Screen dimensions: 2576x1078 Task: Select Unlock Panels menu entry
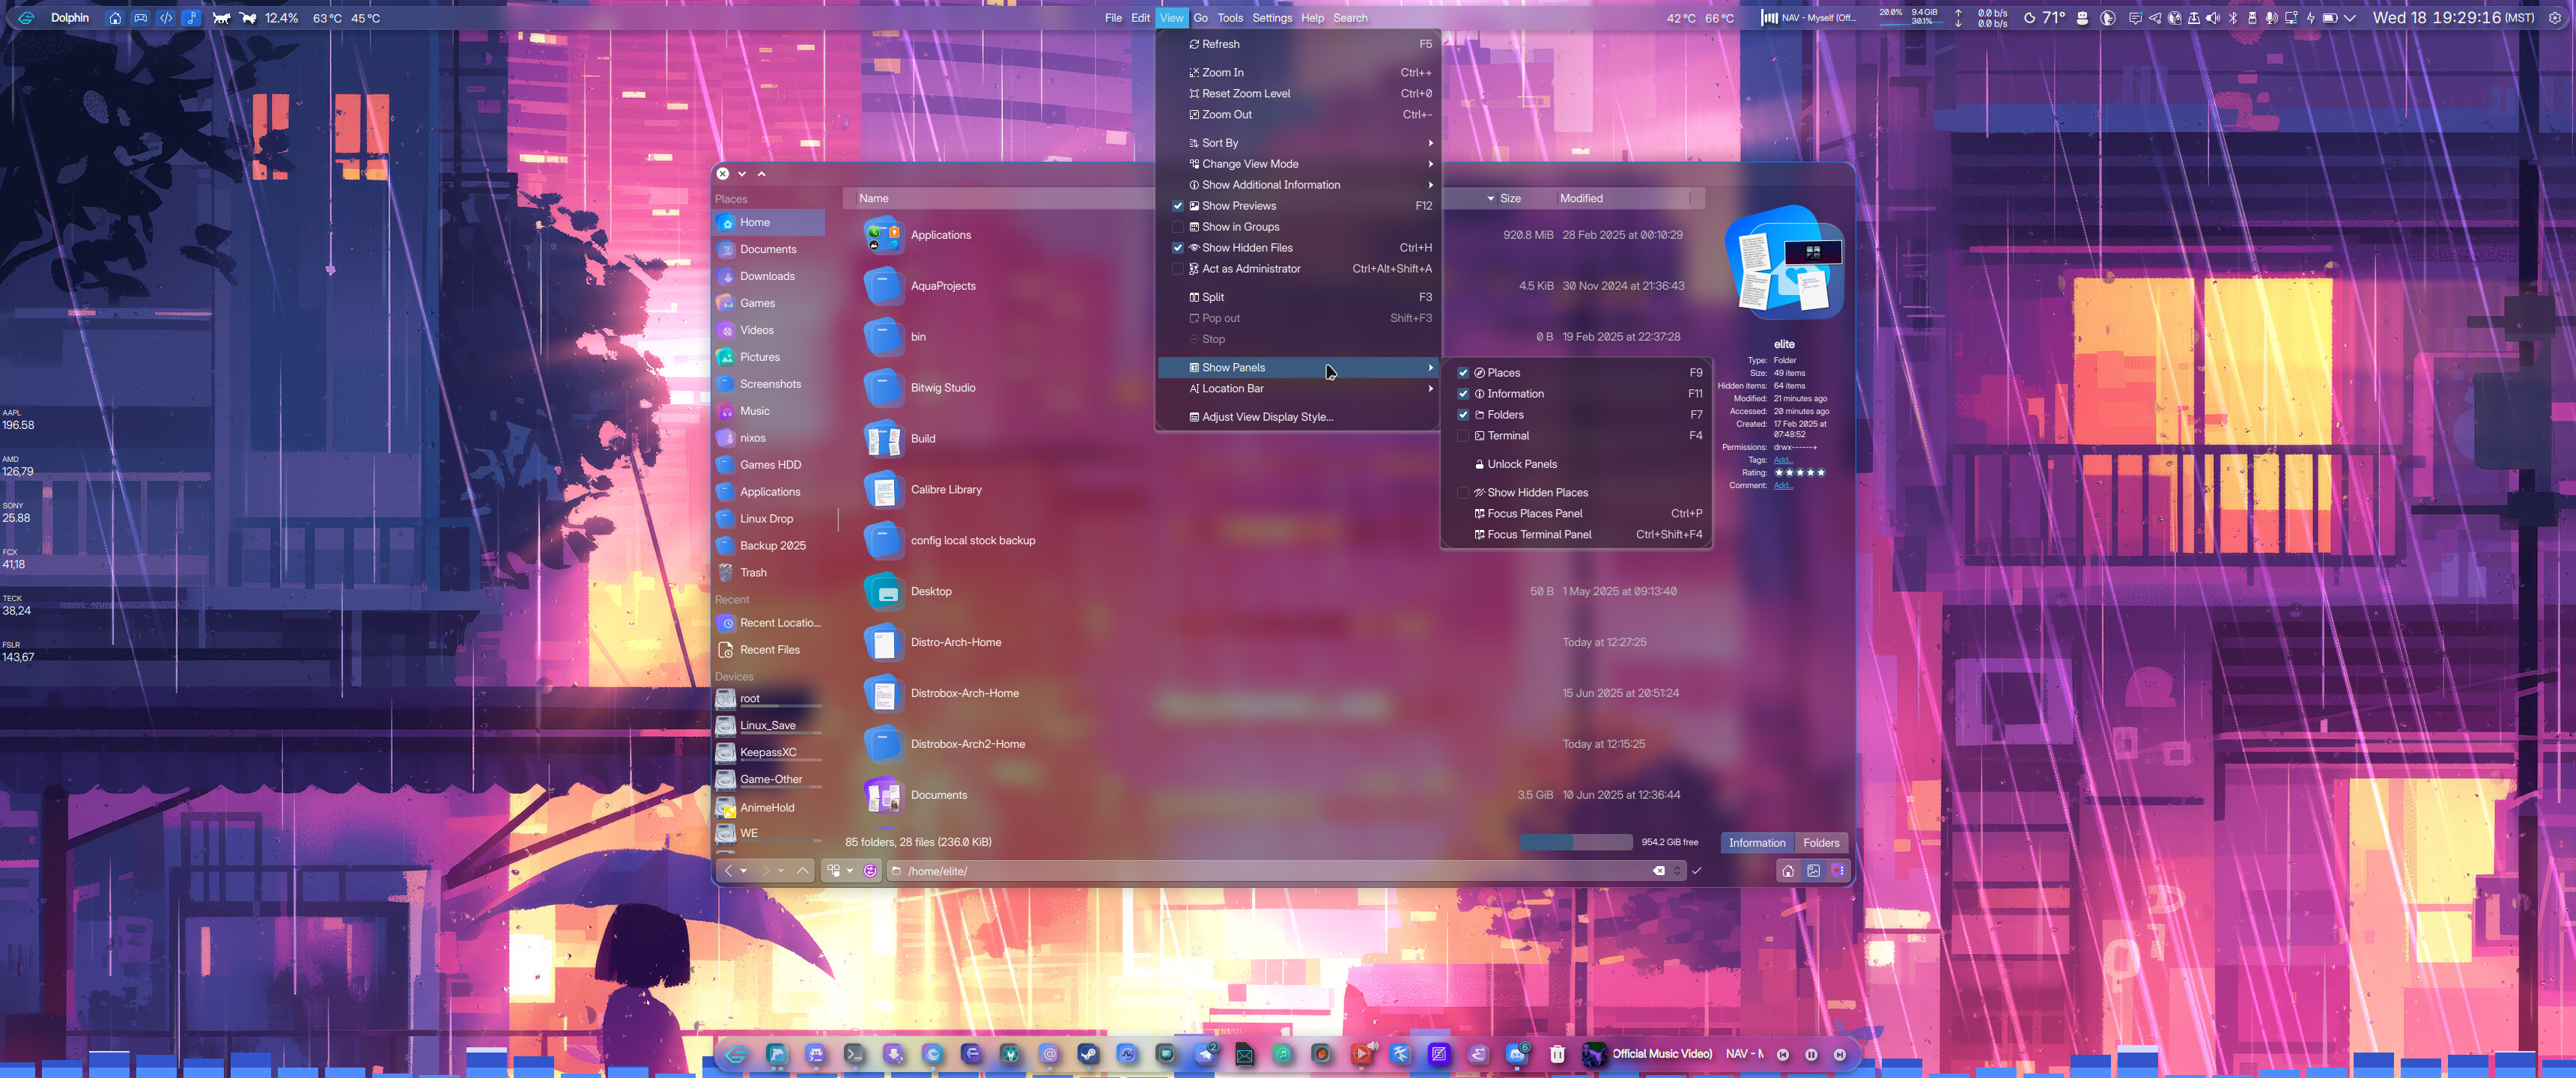[1521, 464]
